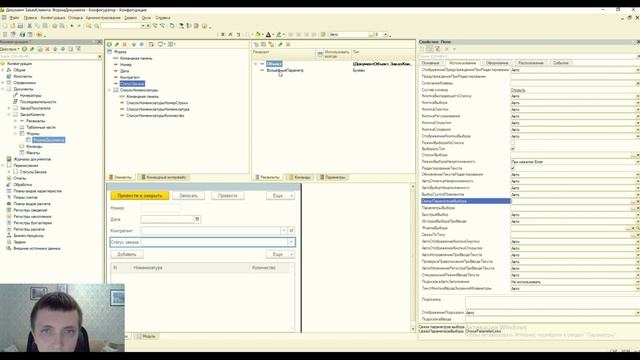Click the Open folder icon in main toolbar

point(13,26)
